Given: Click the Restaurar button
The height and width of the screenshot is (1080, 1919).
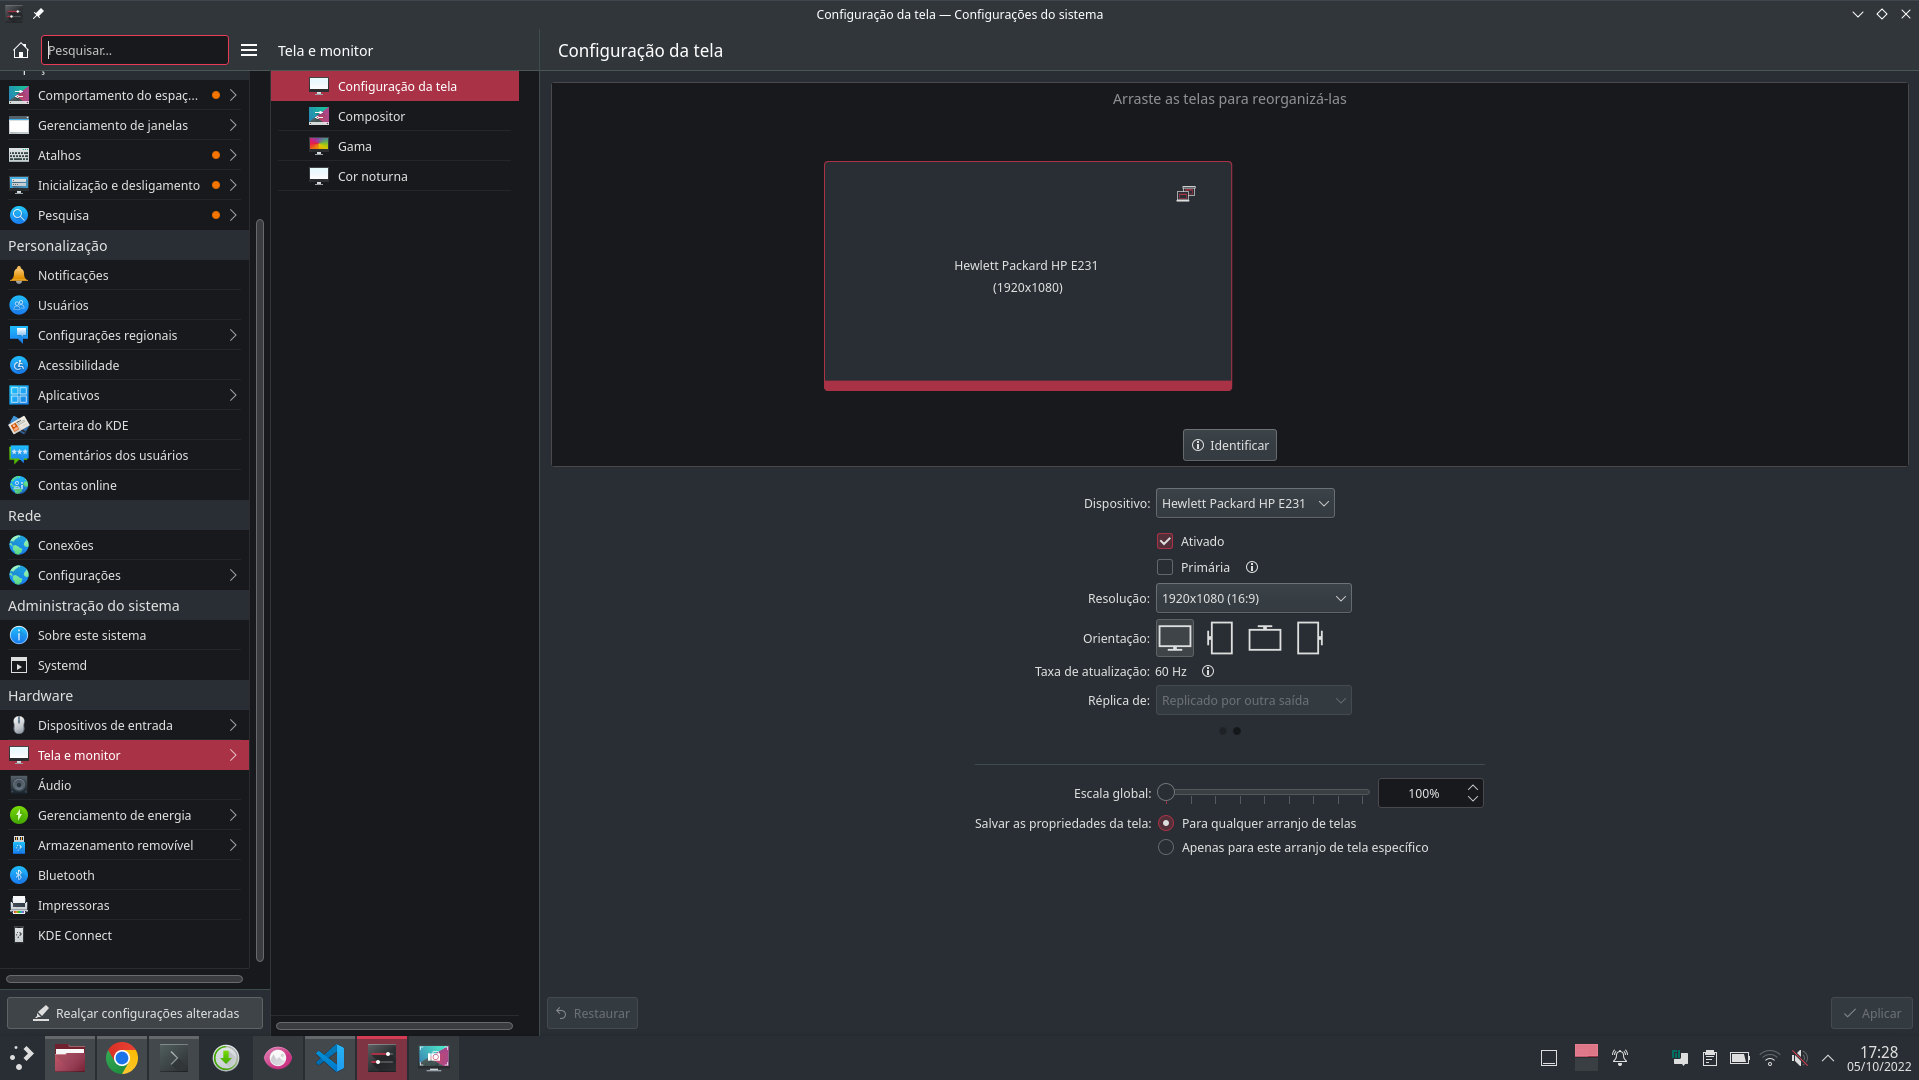Looking at the screenshot, I should (x=592, y=1013).
